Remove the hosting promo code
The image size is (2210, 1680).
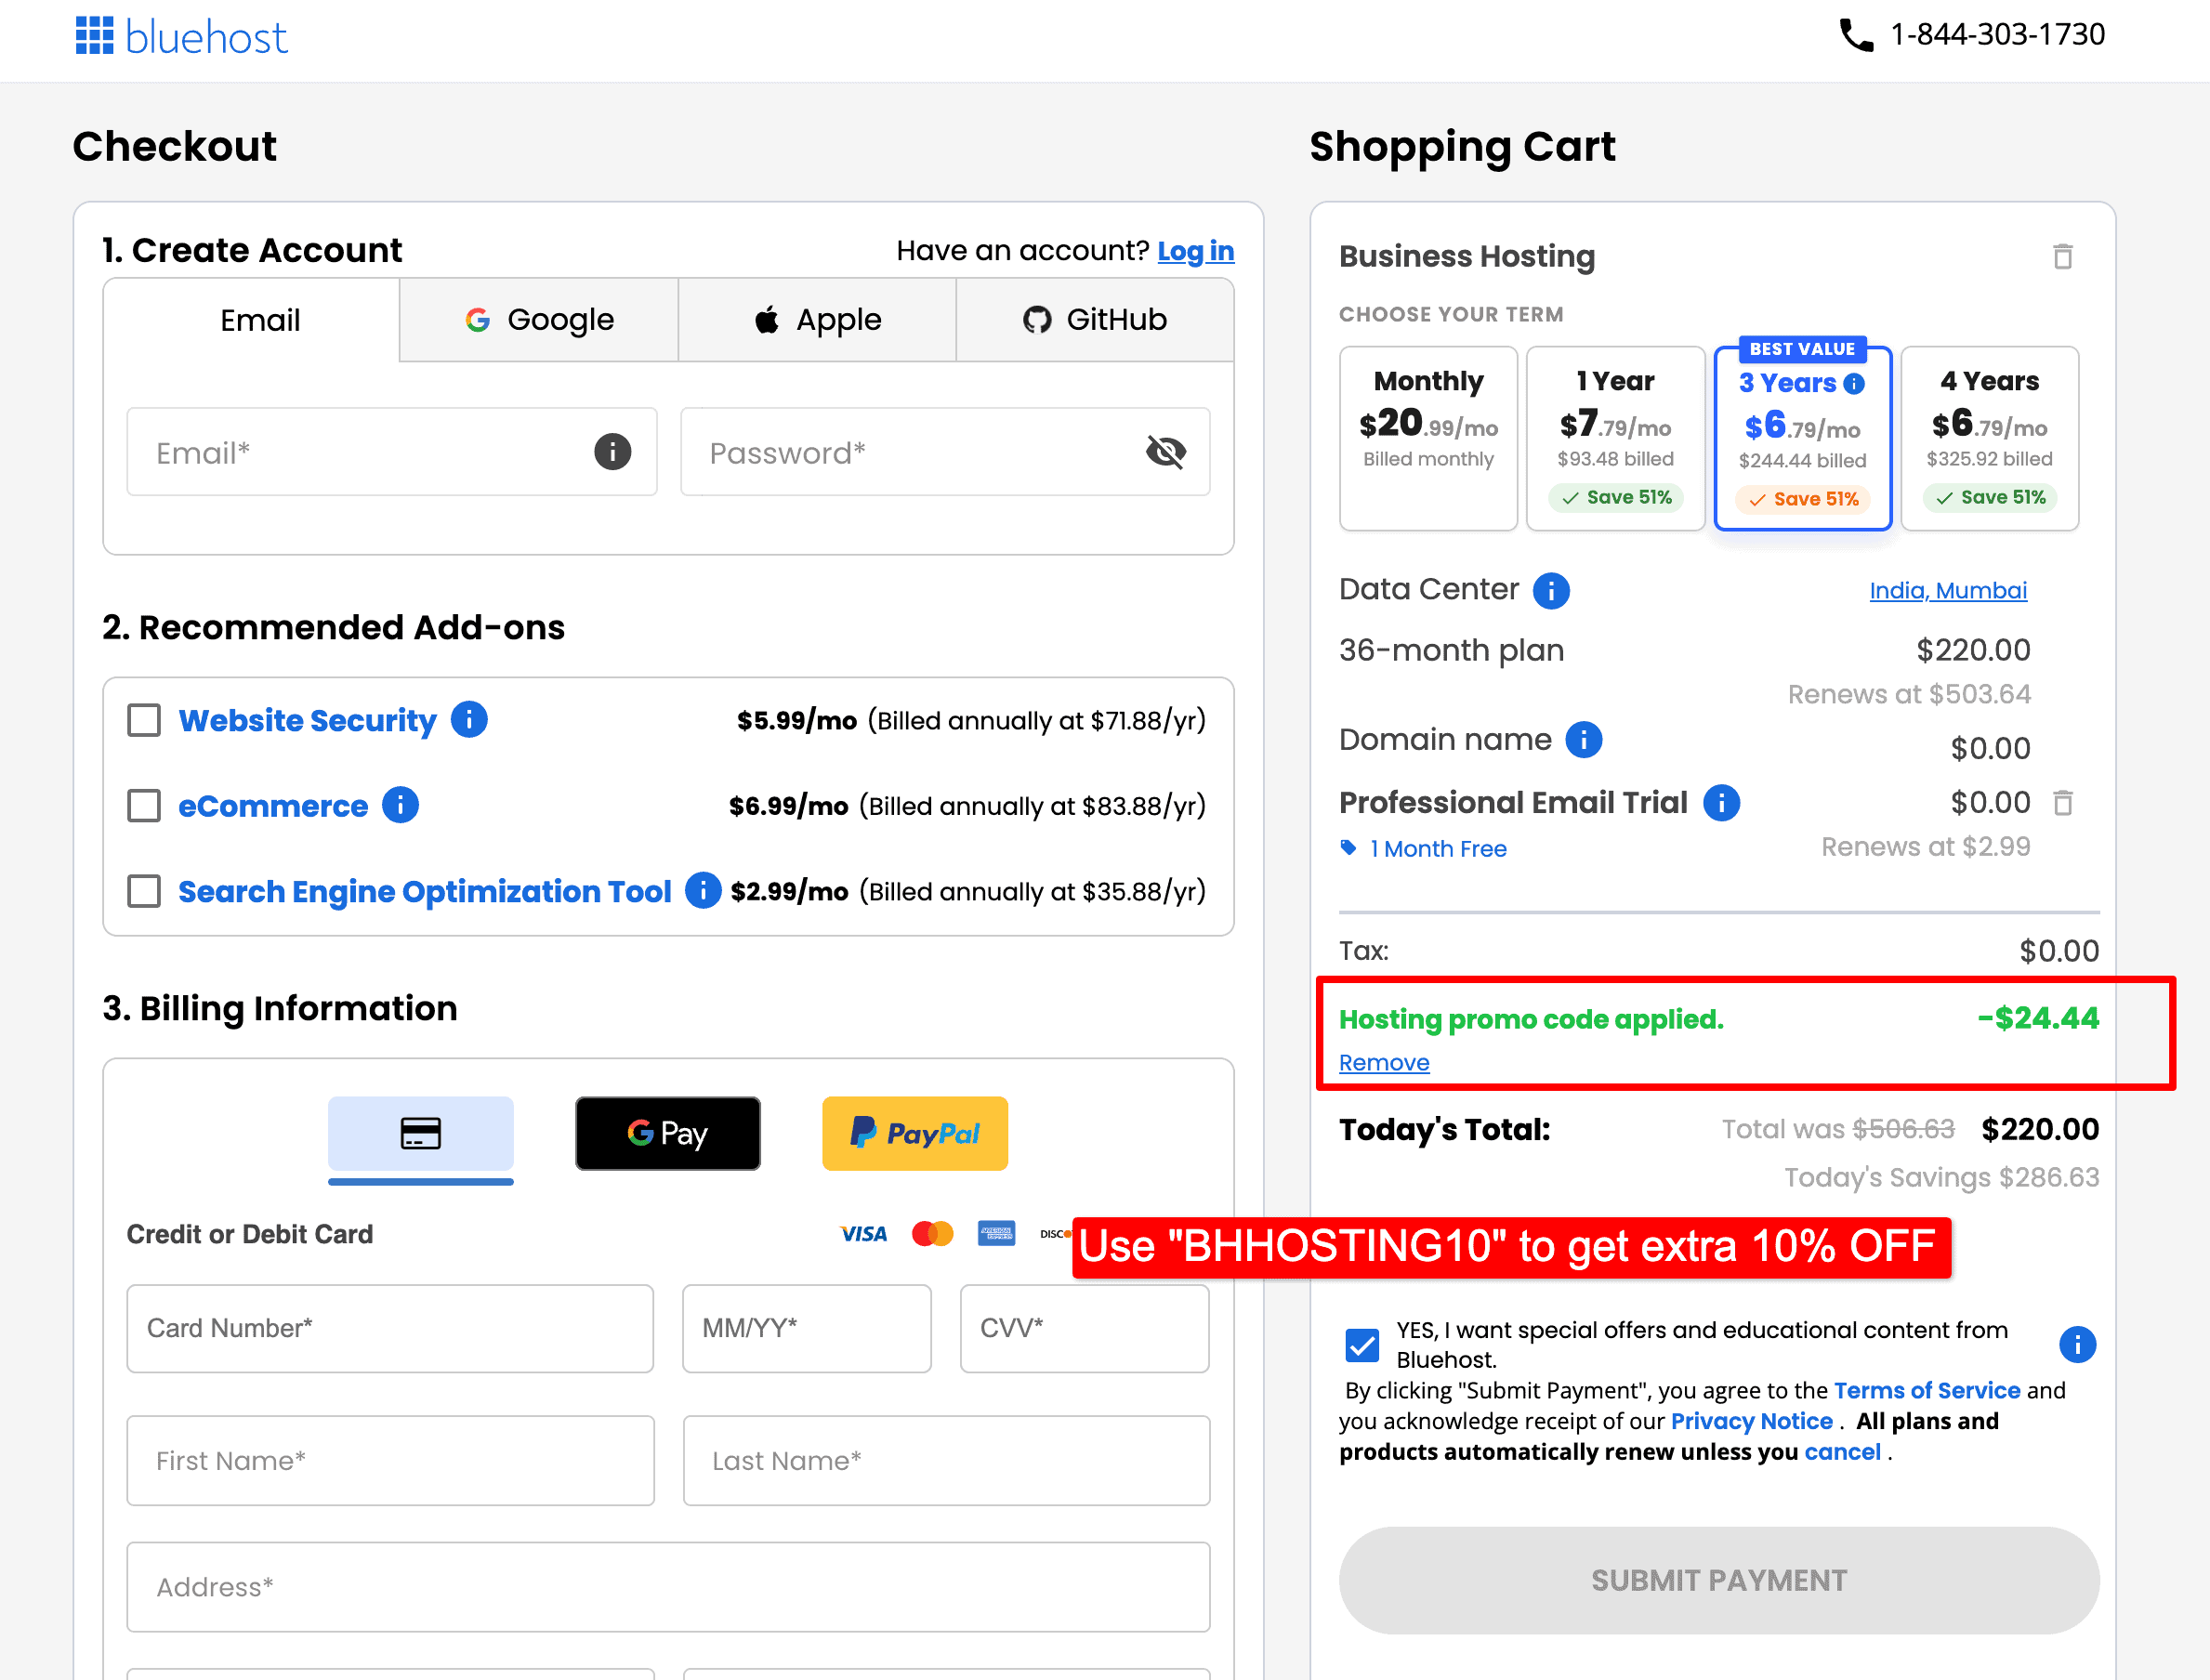coord(1384,1062)
